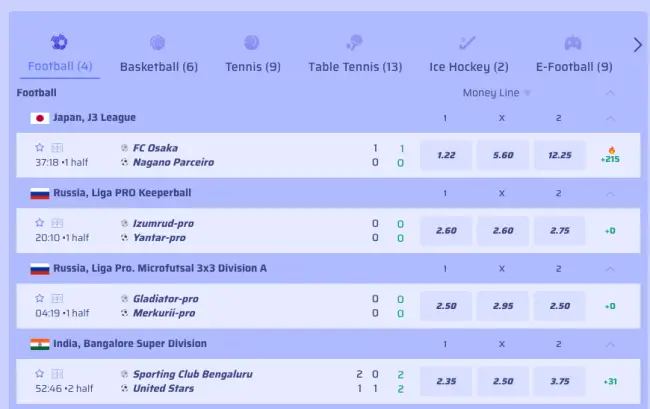This screenshot has height=409, width=650.
Task: Favorite the Izumrud-pro match star
Action: tap(40, 223)
